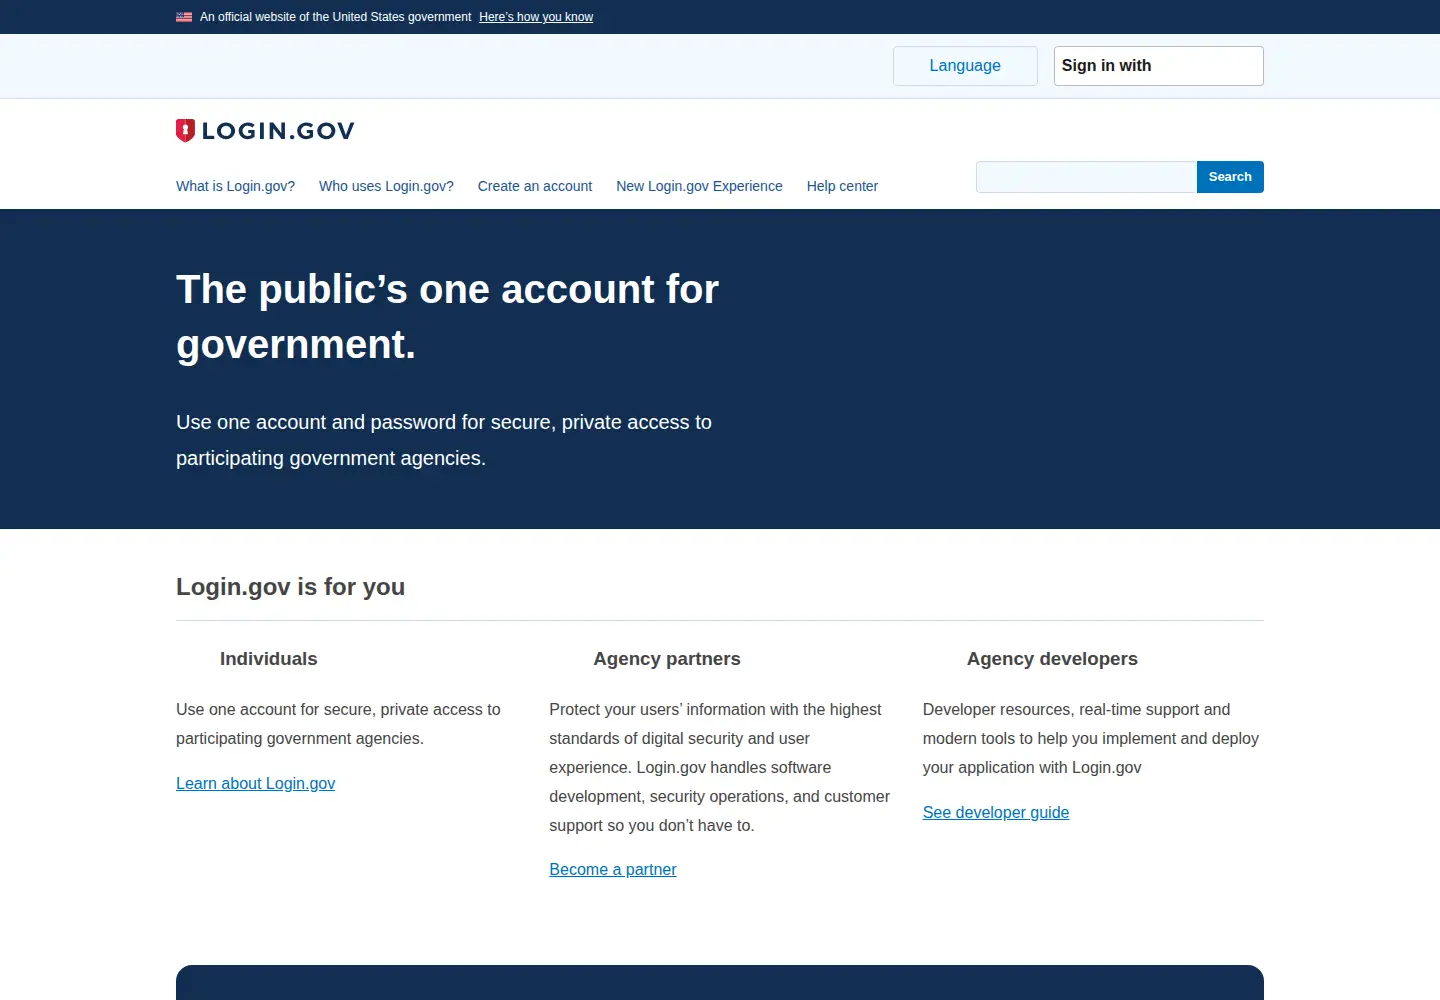Click "An official website of the United States government" text
This screenshot has height=1000, width=1440.
(x=335, y=17)
